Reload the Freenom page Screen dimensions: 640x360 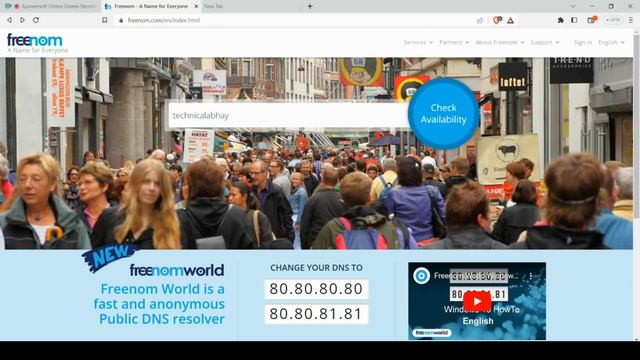point(36,20)
